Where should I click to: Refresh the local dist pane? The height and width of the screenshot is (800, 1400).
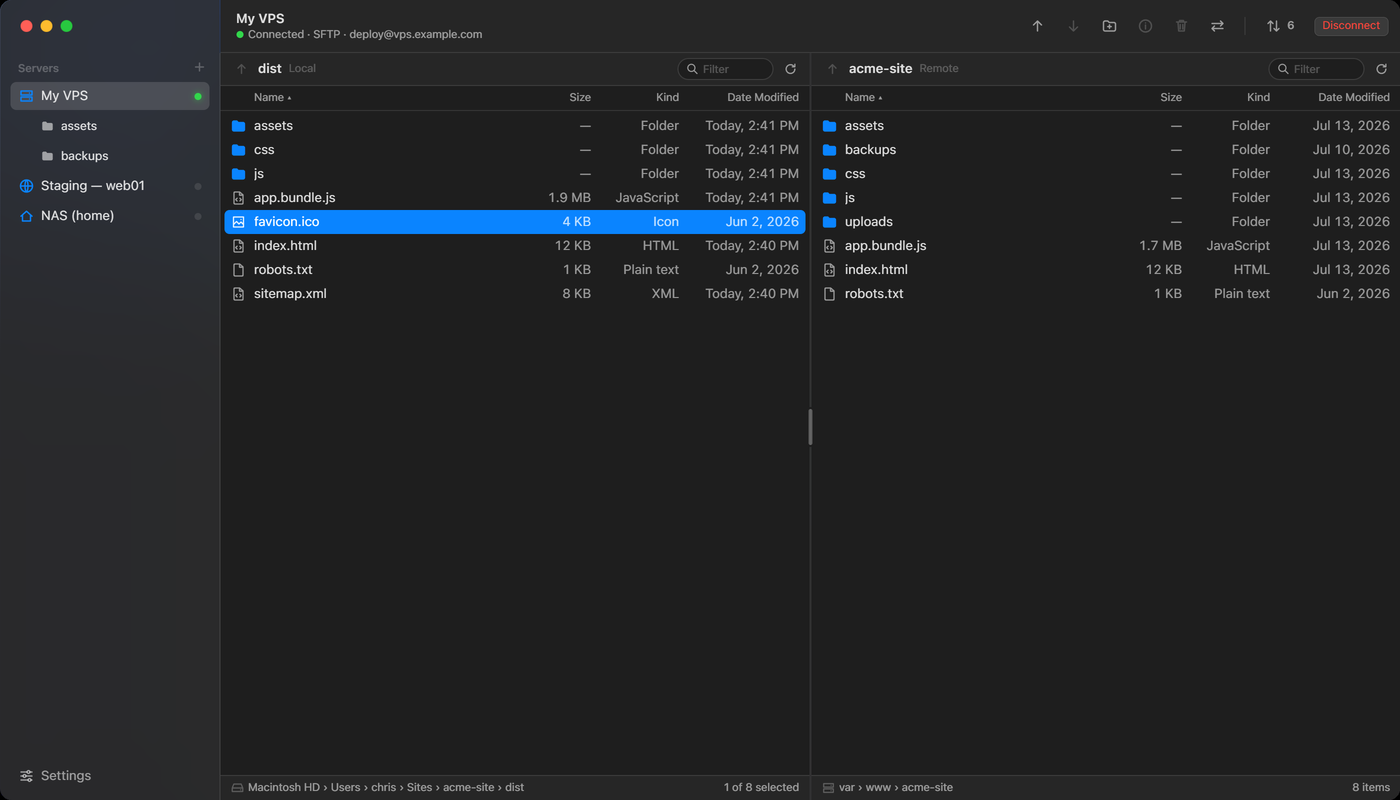790,69
